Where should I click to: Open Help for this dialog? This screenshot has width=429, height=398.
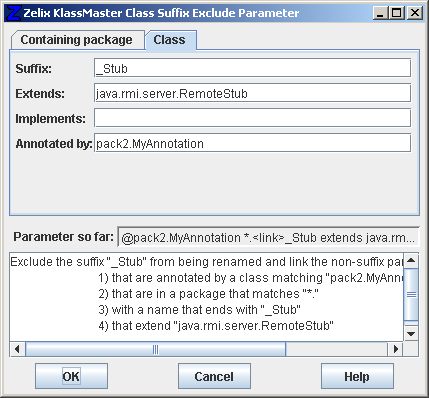pos(357,376)
